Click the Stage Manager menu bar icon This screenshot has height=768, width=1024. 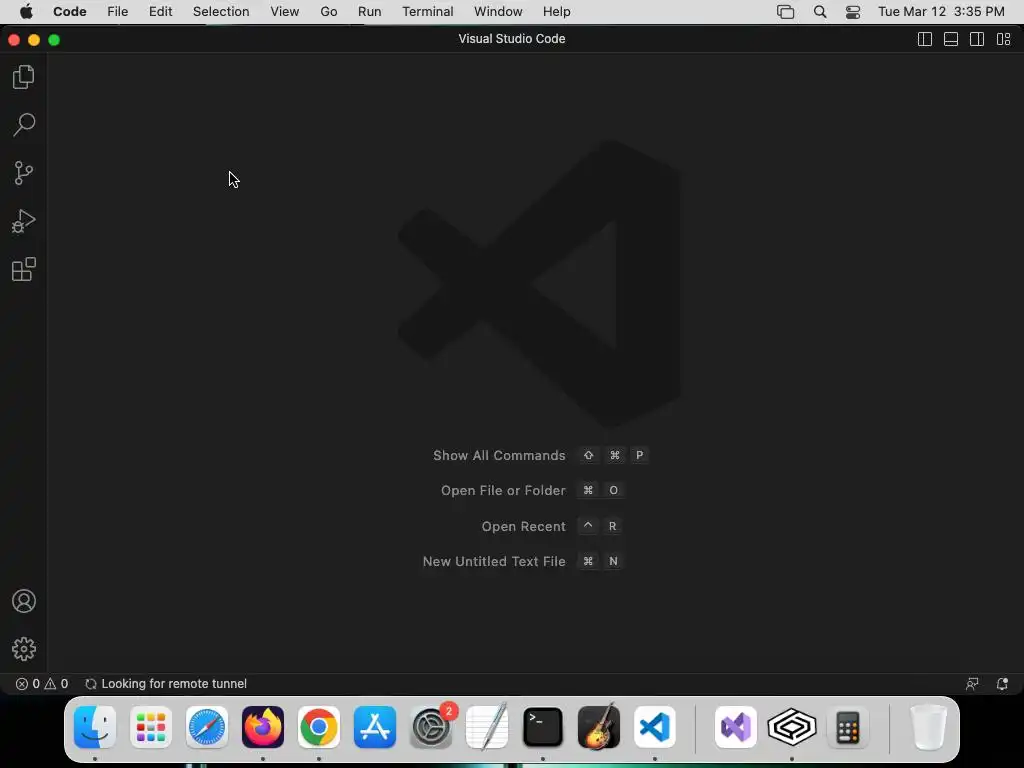pos(786,12)
